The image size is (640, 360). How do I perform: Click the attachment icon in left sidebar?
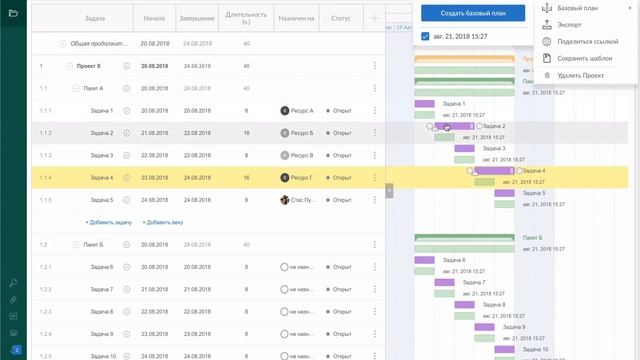[x=13, y=300]
